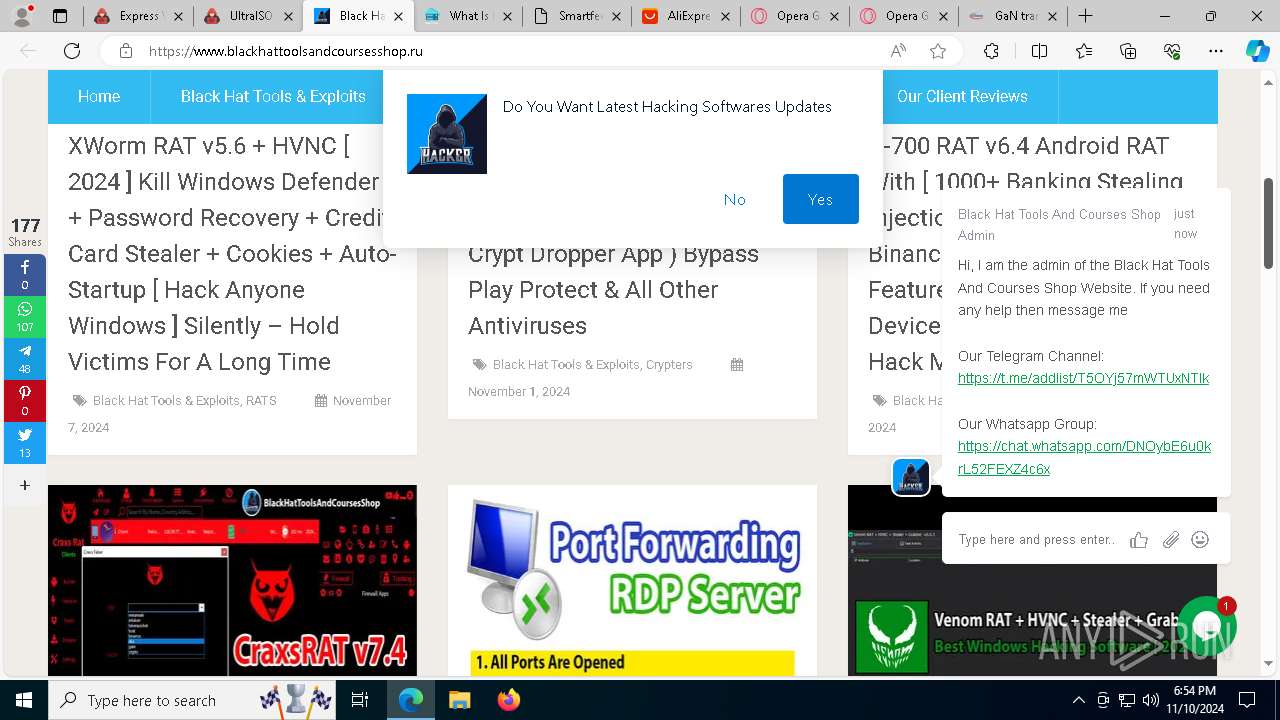Switch to the What Is tab

pos(468,16)
